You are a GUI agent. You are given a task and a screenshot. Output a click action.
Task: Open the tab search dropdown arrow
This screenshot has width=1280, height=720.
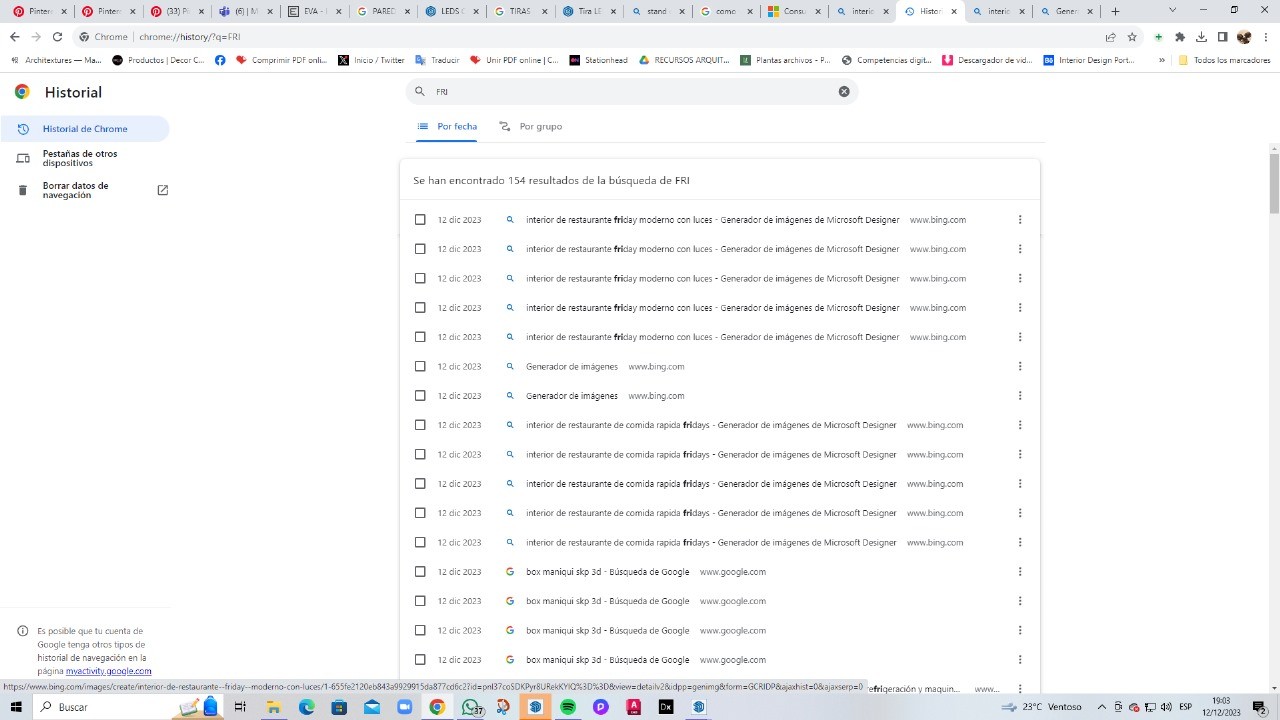(x=1172, y=10)
